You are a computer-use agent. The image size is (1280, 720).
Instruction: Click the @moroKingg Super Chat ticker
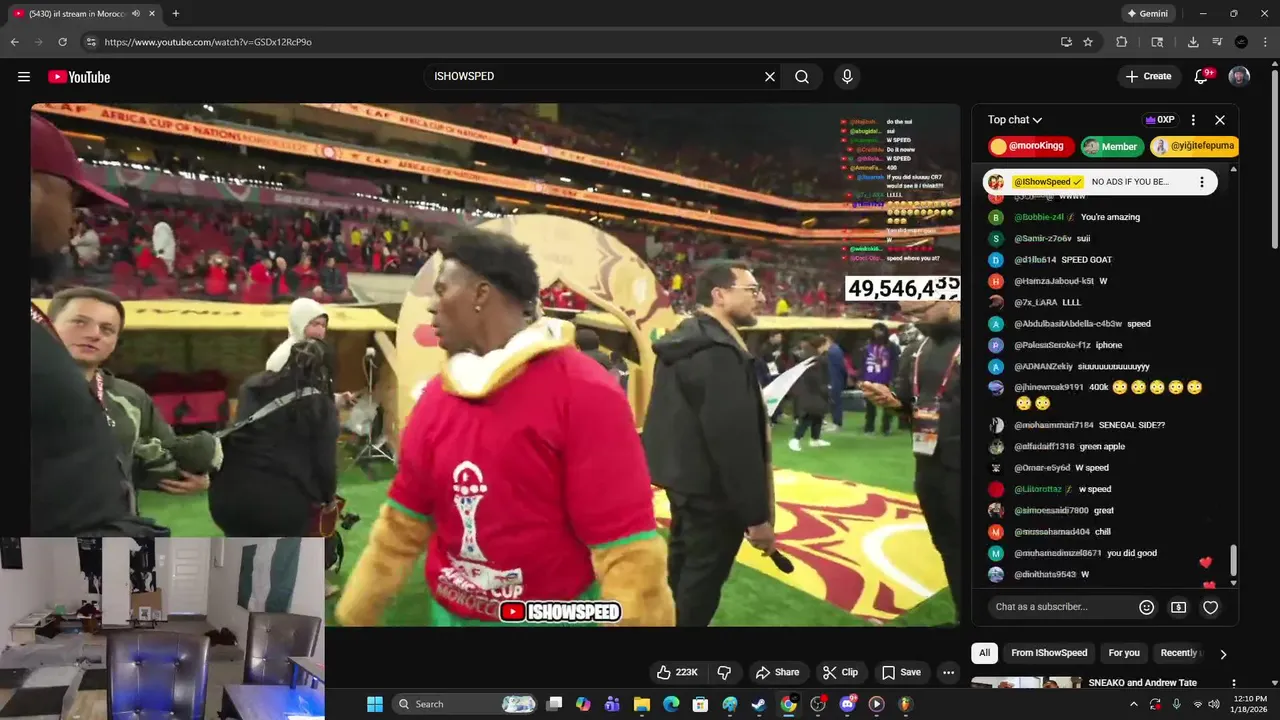click(x=1031, y=146)
